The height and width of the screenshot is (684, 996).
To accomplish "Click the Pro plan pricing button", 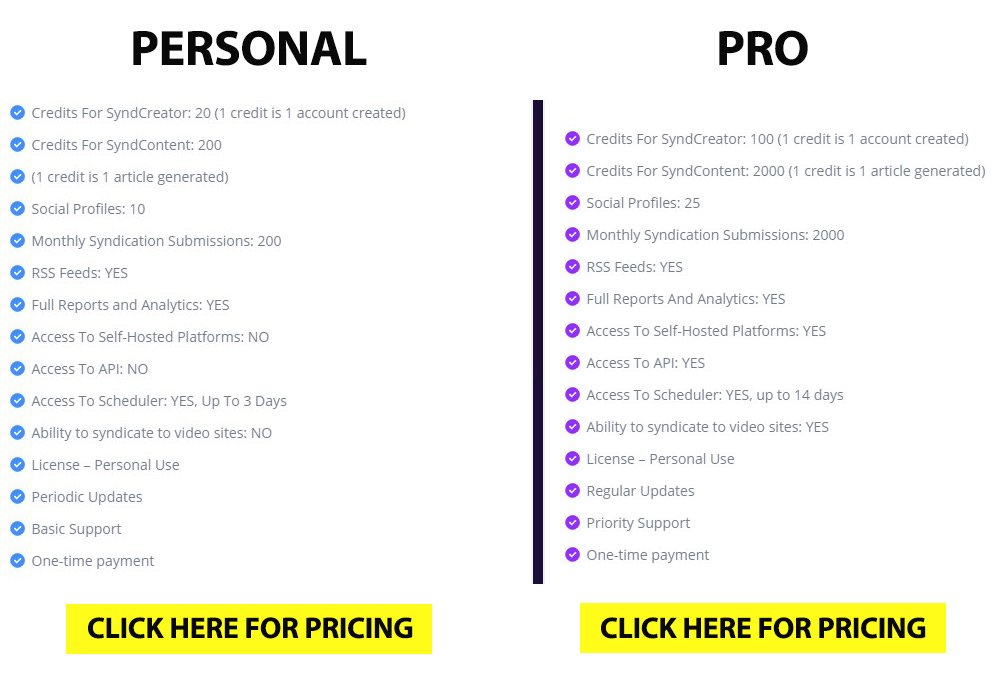I will (762, 628).
